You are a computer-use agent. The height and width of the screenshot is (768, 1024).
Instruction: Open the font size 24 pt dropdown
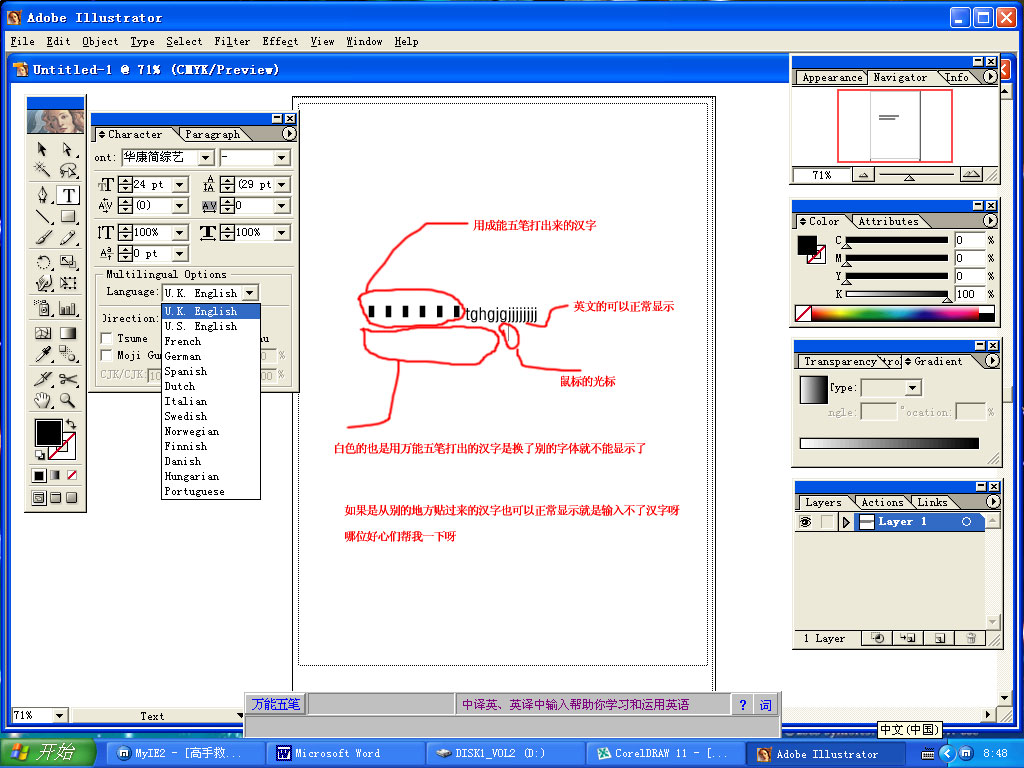[x=180, y=185]
